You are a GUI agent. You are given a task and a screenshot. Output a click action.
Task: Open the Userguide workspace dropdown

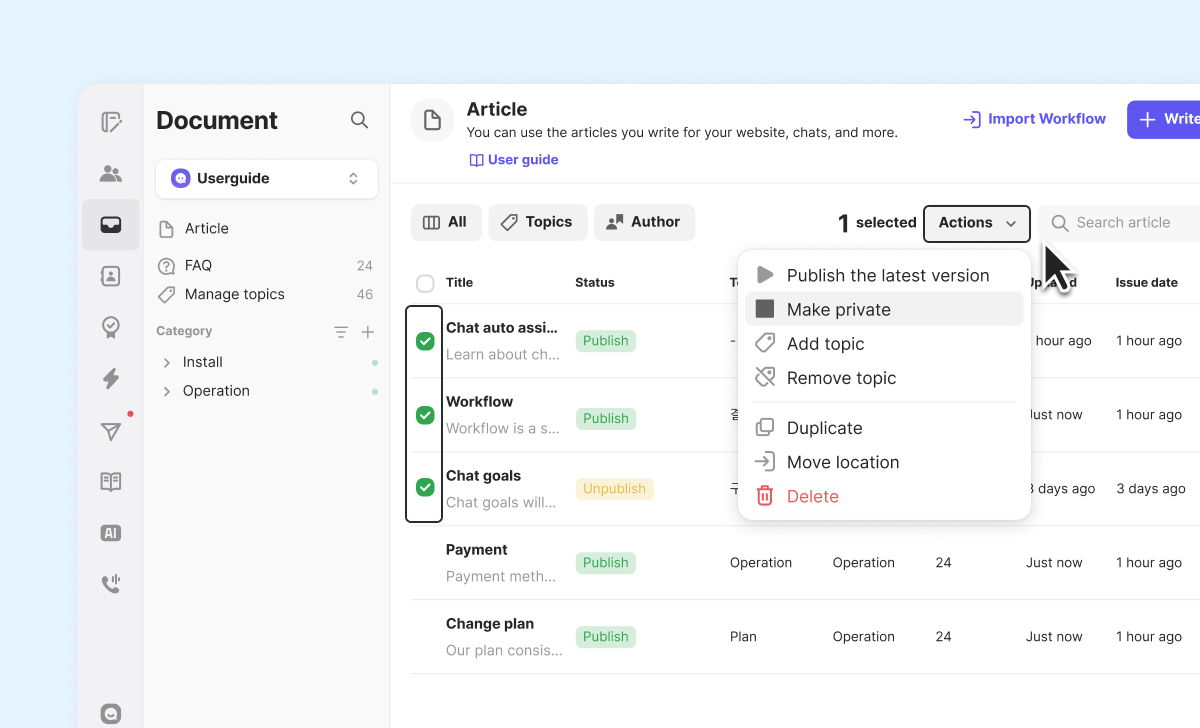pyautogui.click(x=267, y=179)
